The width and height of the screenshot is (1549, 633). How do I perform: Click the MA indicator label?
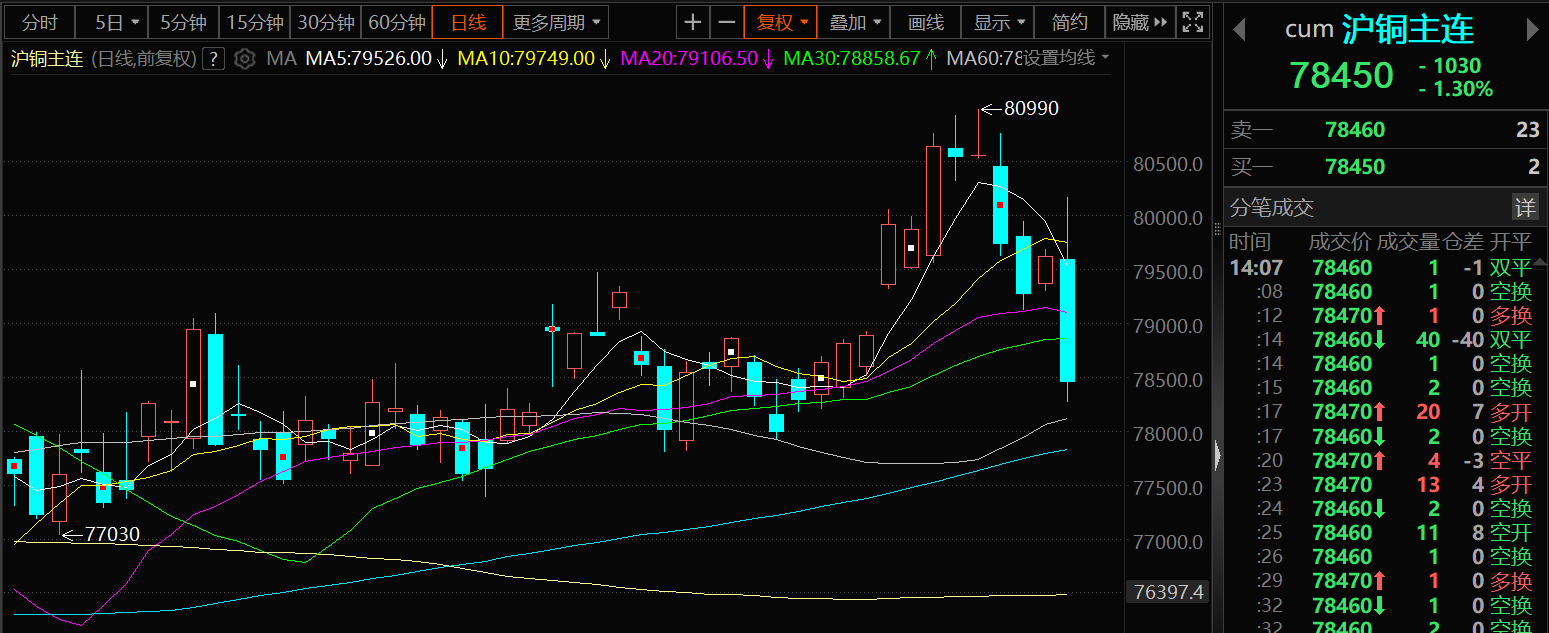pyautogui.click(x=281, y=59)
